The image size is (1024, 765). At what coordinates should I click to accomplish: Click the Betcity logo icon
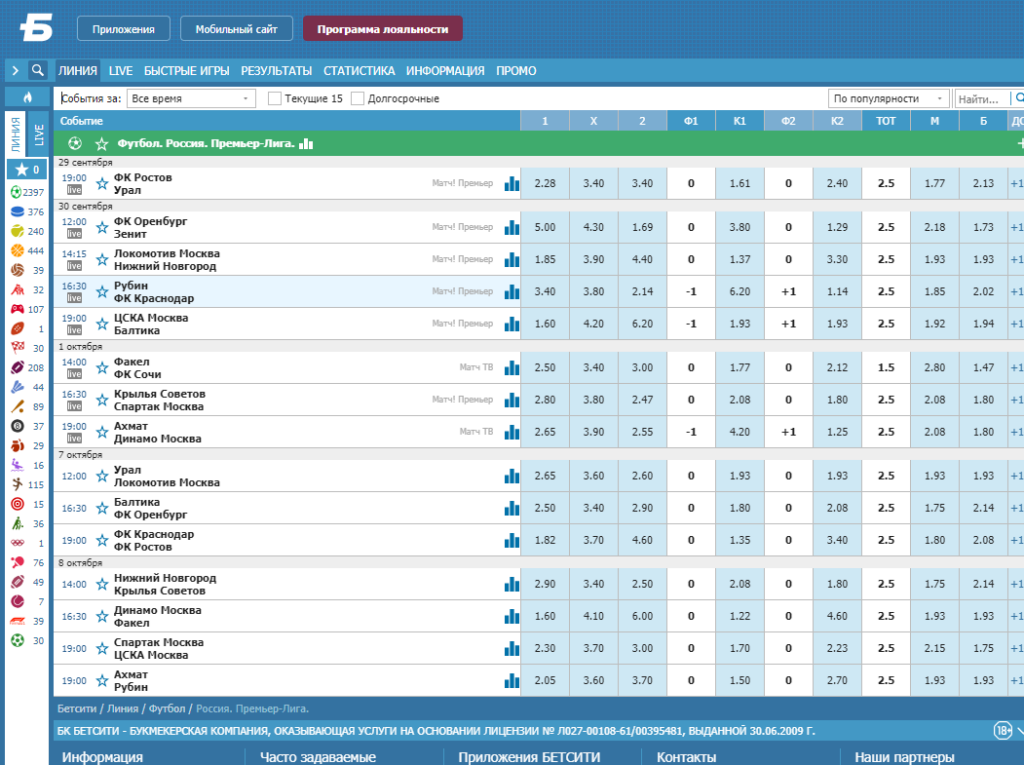[x=36, y=28]
